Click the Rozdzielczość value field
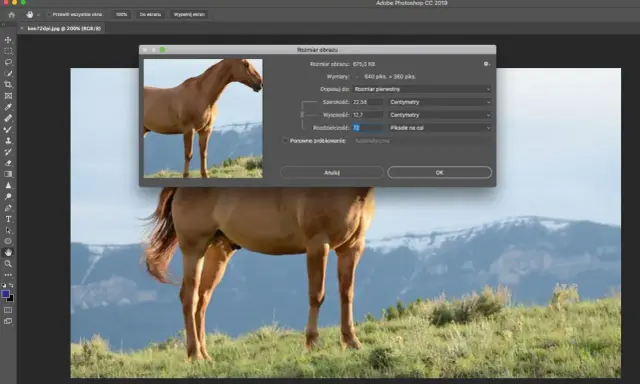640x384 pixels. click(367, 128)
